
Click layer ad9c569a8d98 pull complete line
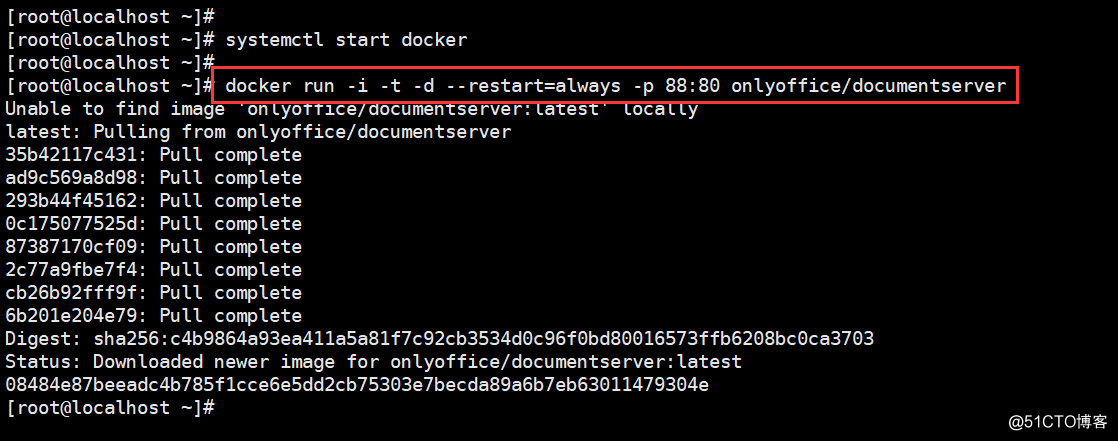coord(153,178)
